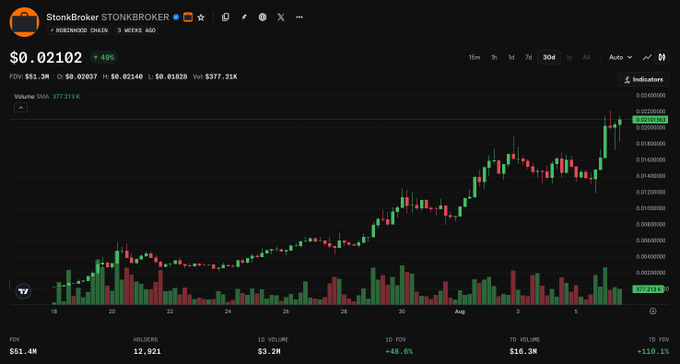Click the STONKBROKER ticker symbol text

(x=135, y=17)
